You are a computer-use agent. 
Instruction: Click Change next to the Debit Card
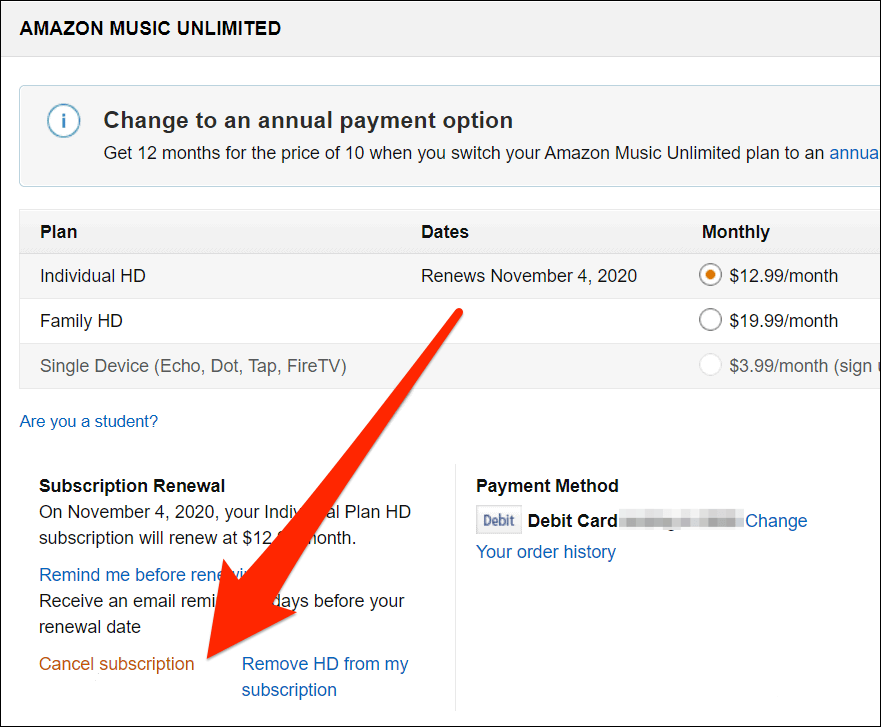(776, 521)
